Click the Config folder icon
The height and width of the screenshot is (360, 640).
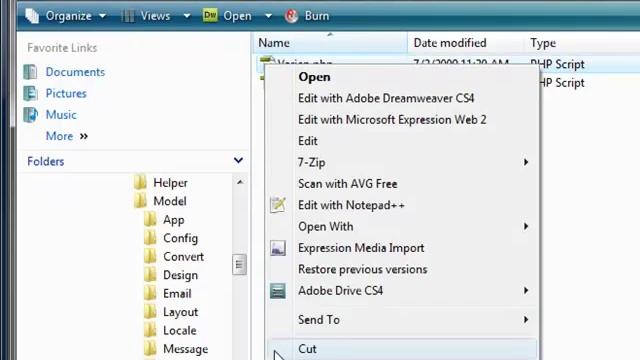click(150, 238)
